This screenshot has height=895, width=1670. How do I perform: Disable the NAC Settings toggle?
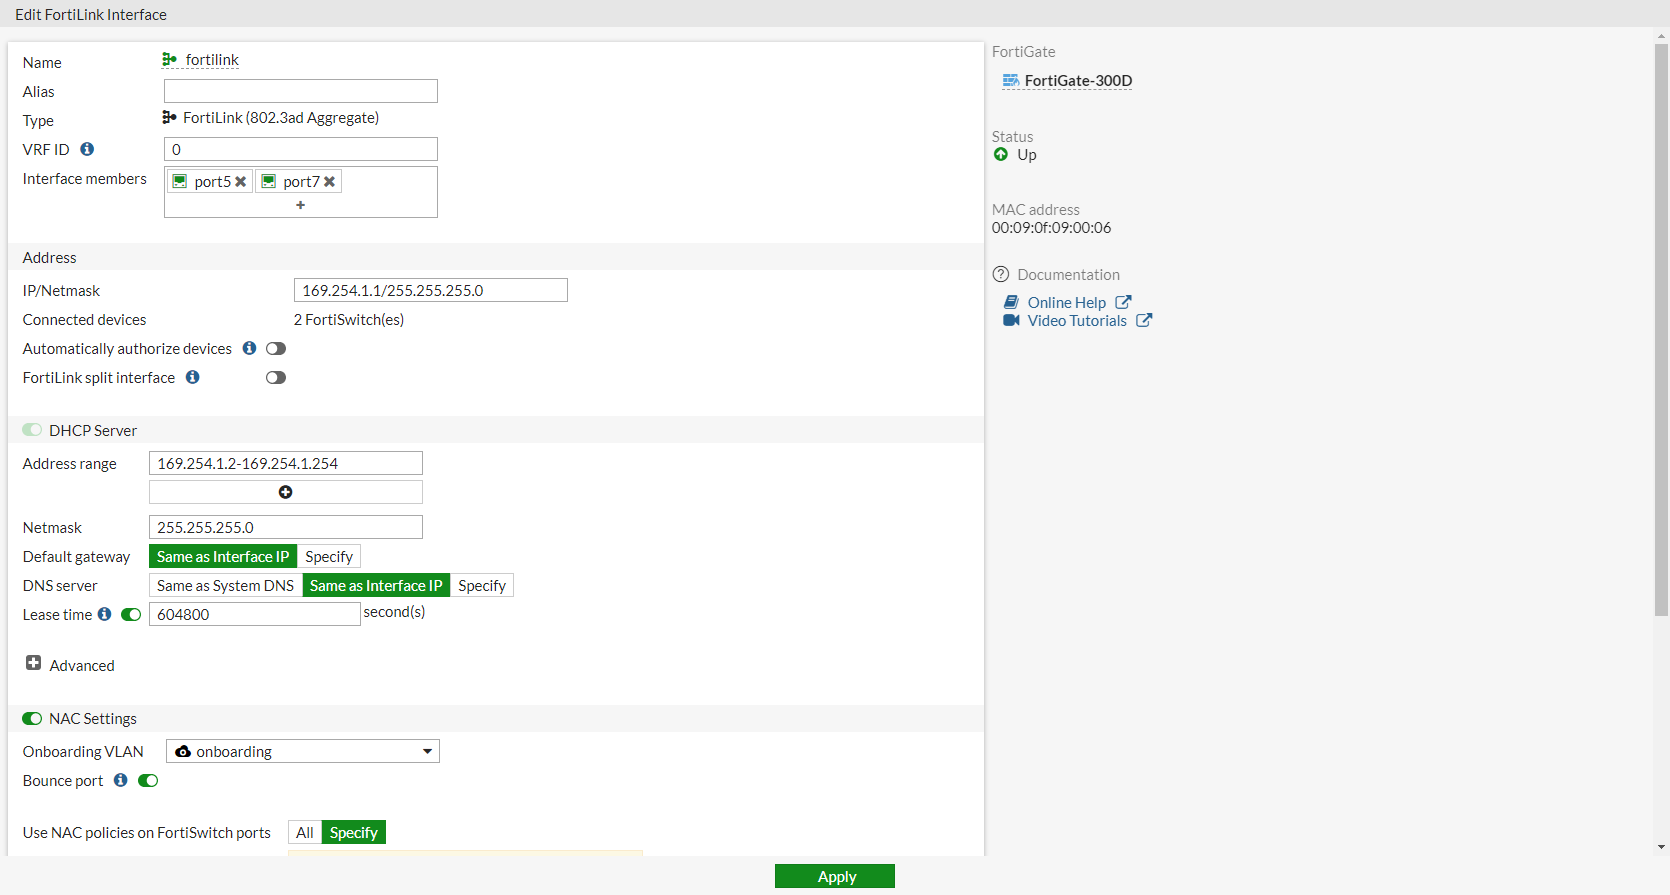[x=32, y=718]
